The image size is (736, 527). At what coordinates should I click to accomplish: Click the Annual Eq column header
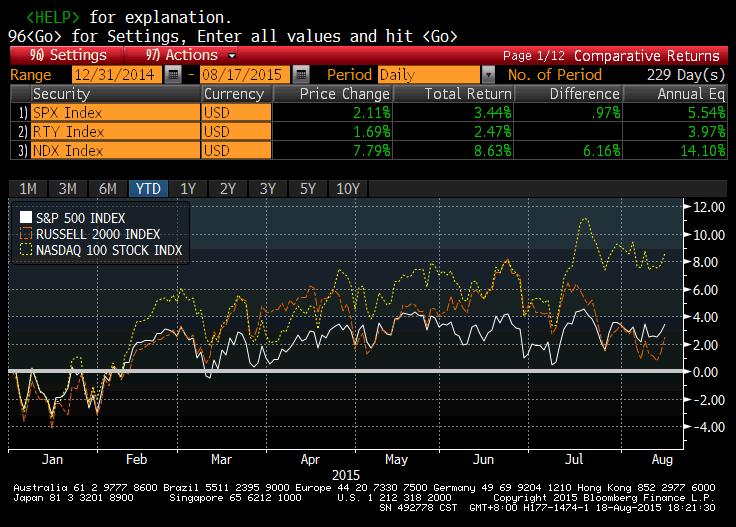pyautogui.click(x=675, y=94)
